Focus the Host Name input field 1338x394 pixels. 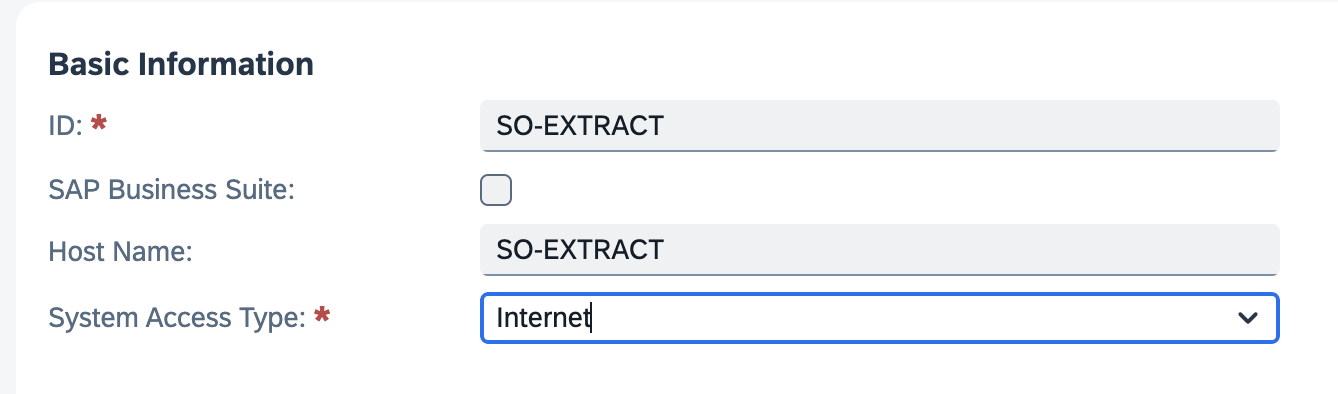pos(880,249)
